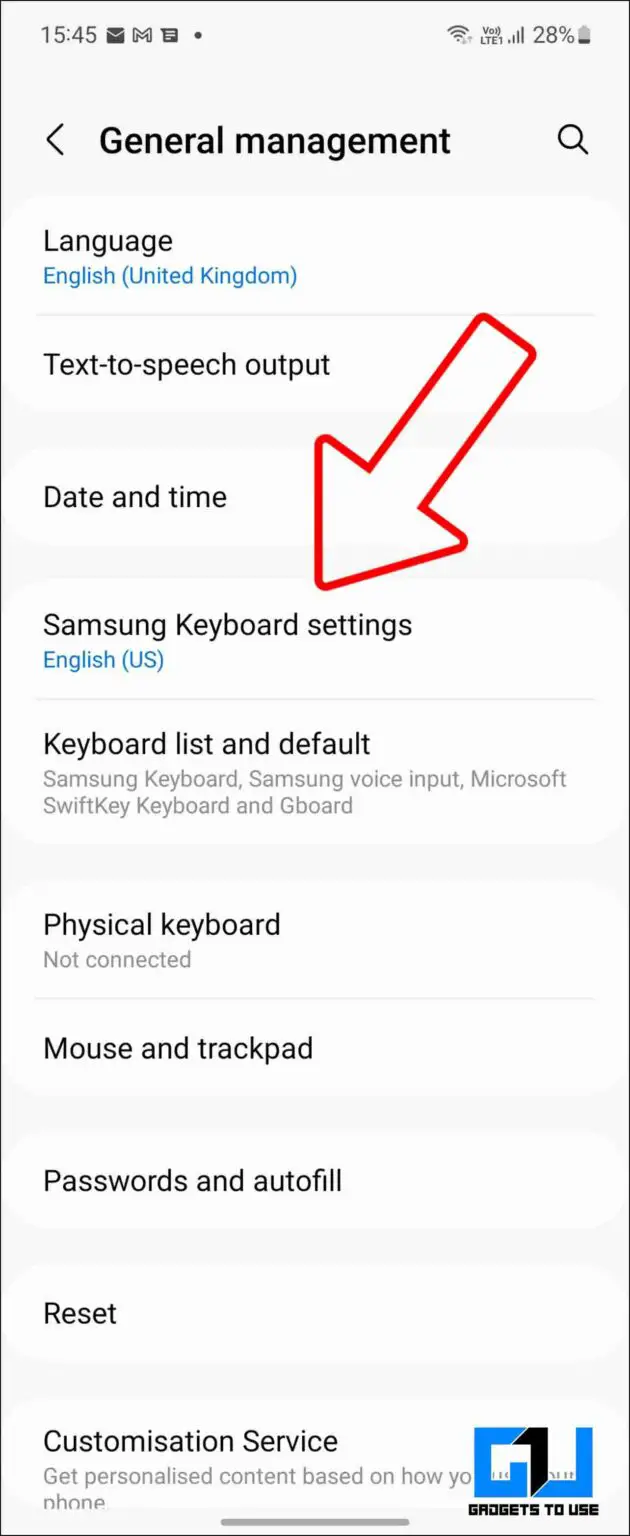Tap the message notification icon
630x1536 pixels.
168,35
